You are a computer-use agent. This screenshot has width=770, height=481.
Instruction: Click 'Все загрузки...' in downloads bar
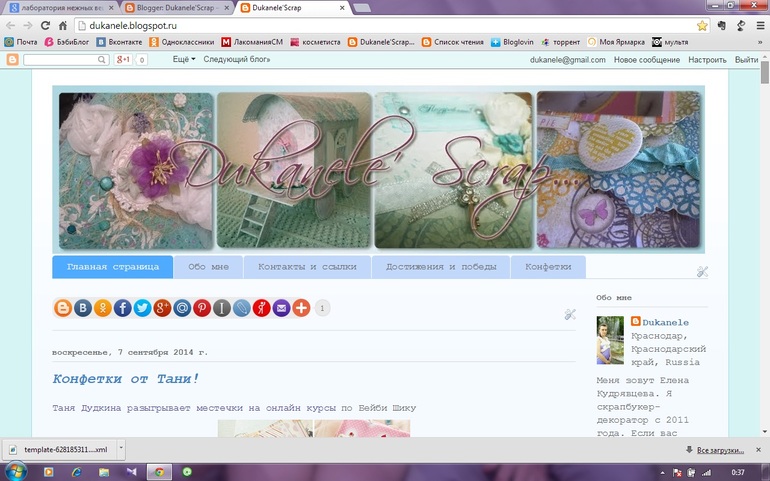tap(718, 451)
